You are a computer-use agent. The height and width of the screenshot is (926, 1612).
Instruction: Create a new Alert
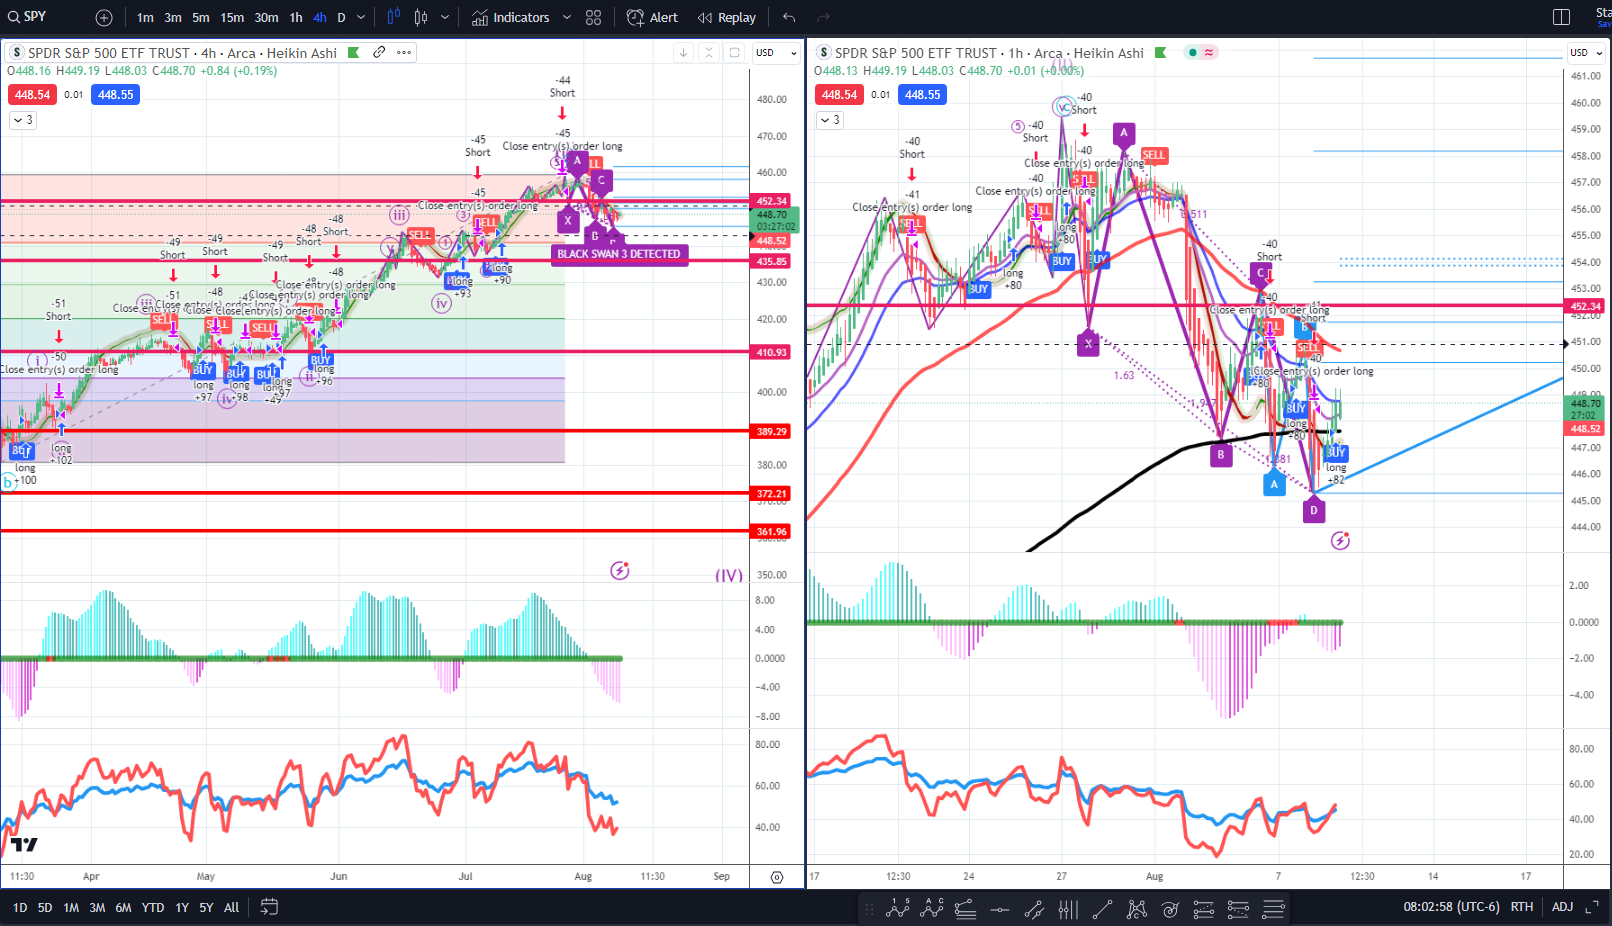pos(652,17)
